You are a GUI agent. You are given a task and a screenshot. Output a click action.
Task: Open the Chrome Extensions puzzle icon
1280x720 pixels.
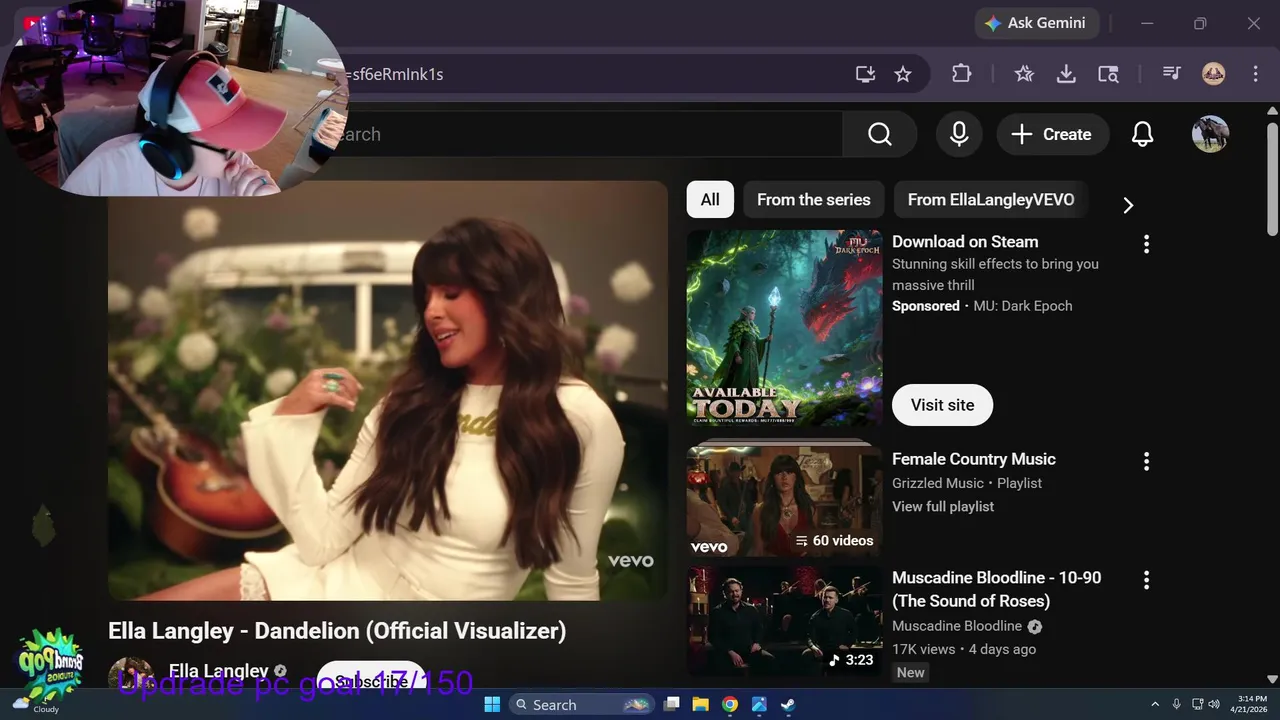[x=961, y=74]
